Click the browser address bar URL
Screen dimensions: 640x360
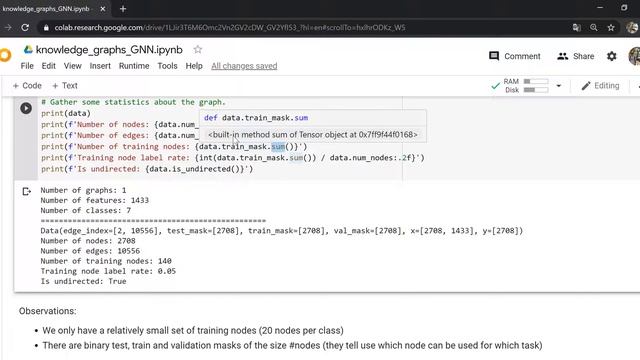pyautogui.click(x=230, y=27)
